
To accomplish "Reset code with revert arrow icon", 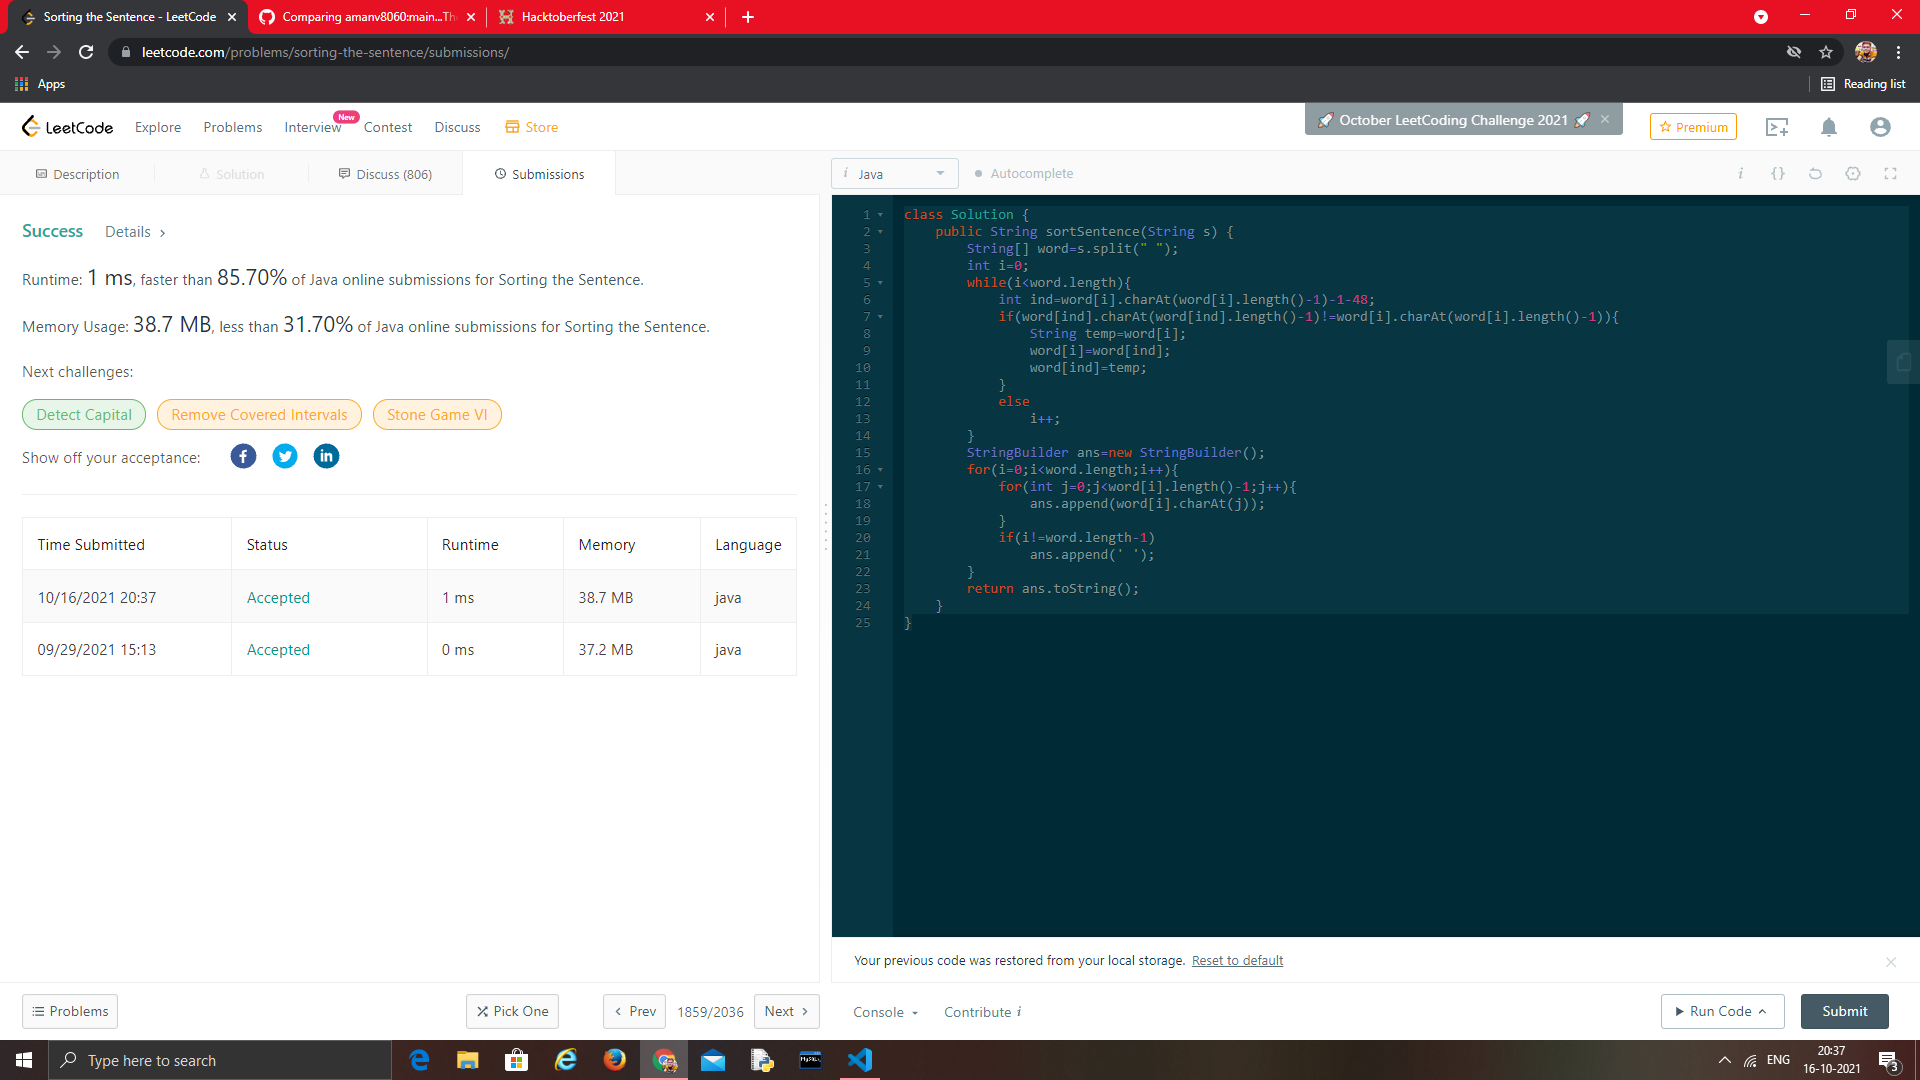I will coord(1815,174).
